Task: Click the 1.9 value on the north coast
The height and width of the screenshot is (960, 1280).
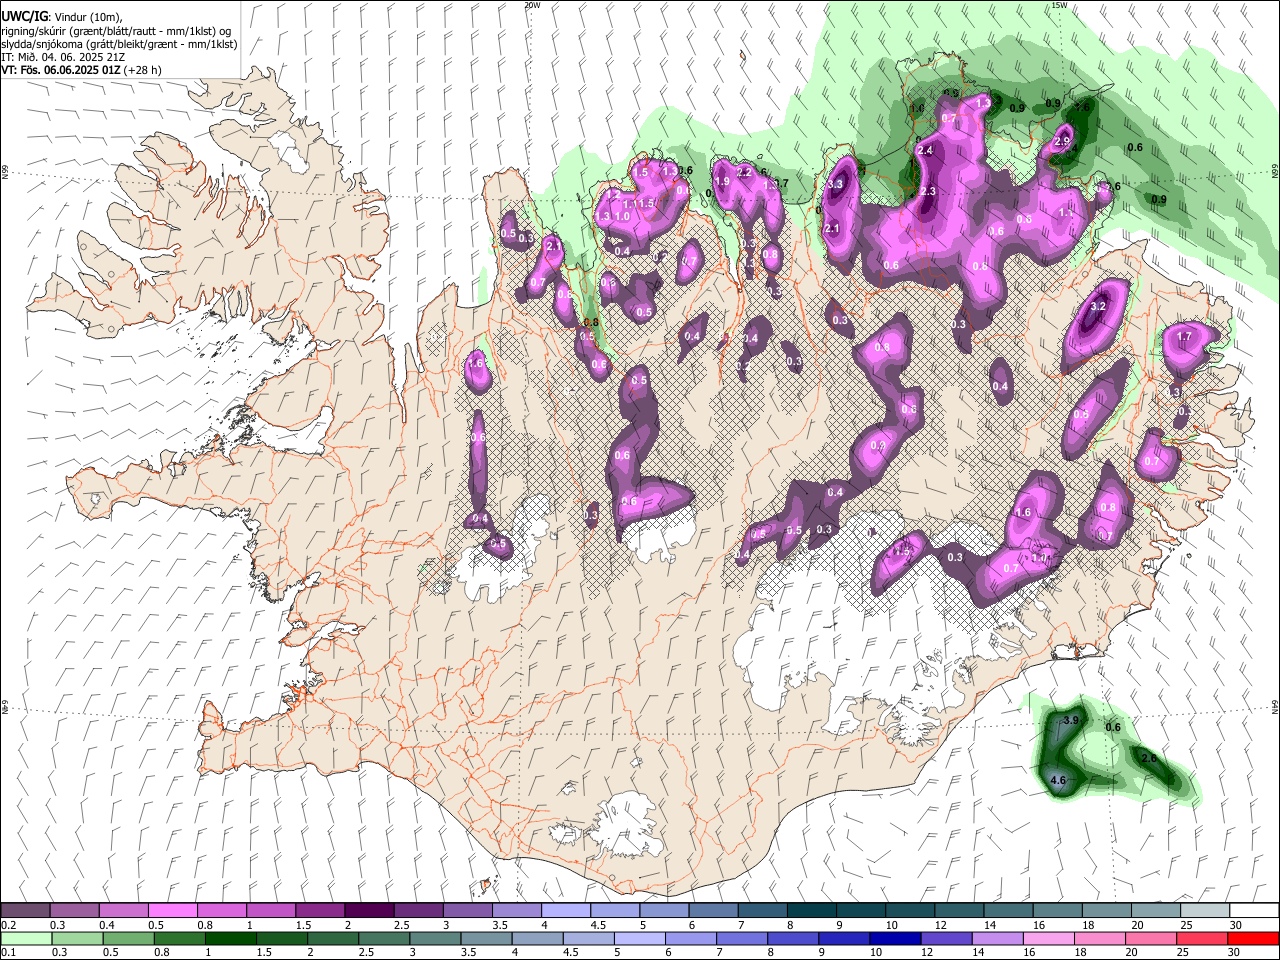Action: (x=722, y=182)
